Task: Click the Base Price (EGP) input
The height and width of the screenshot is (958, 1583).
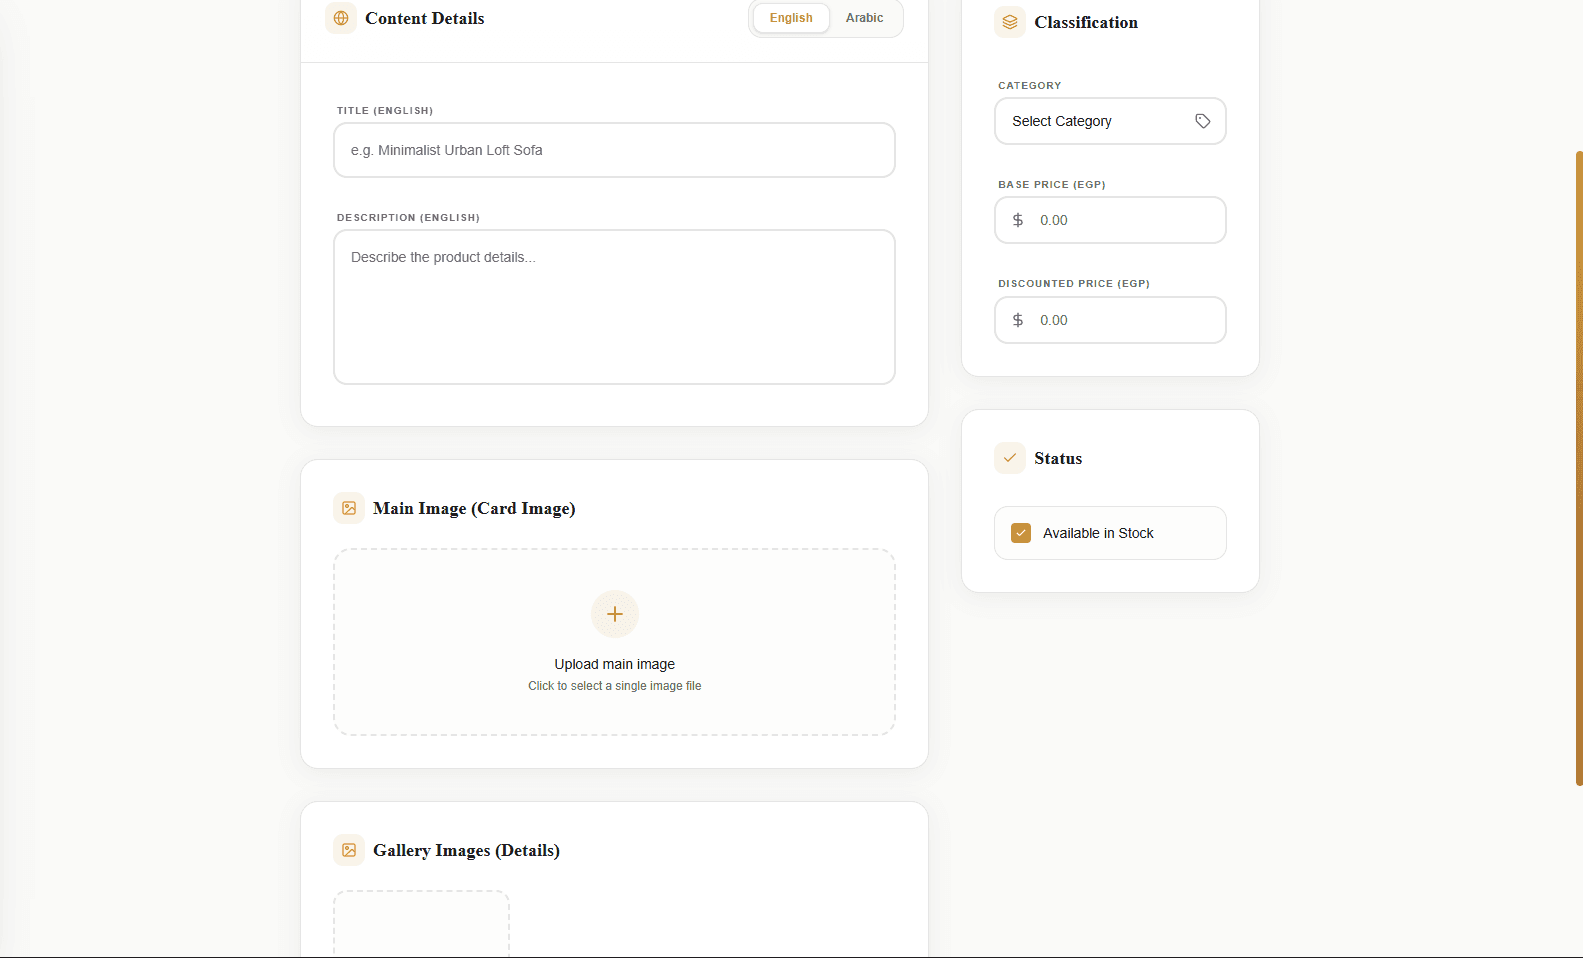Action: (x=1110, y=220)
